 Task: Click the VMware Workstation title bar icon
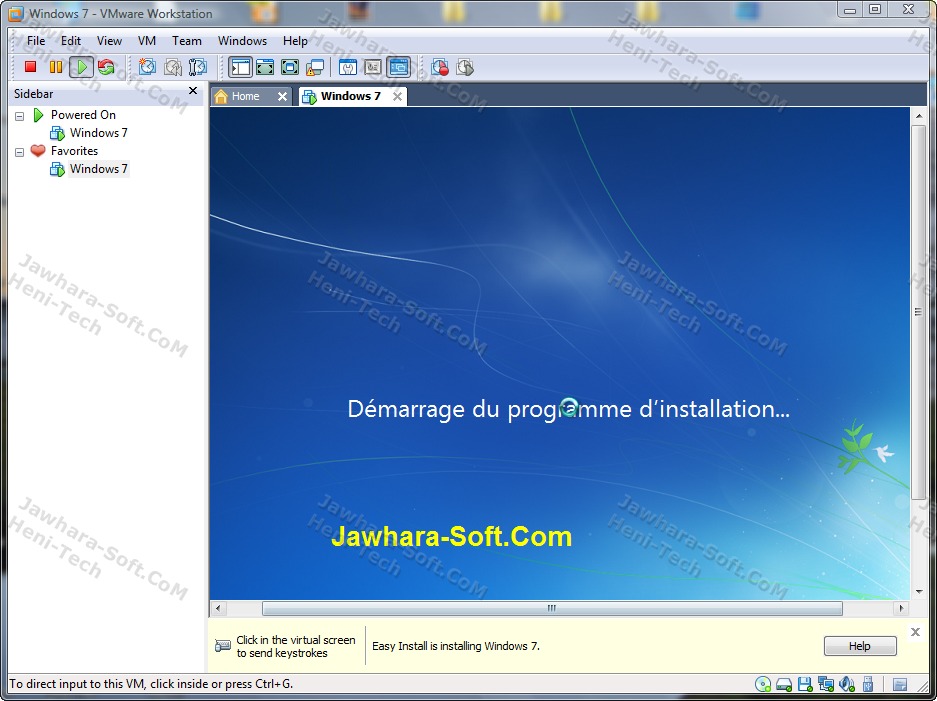[x=16, y=13]
